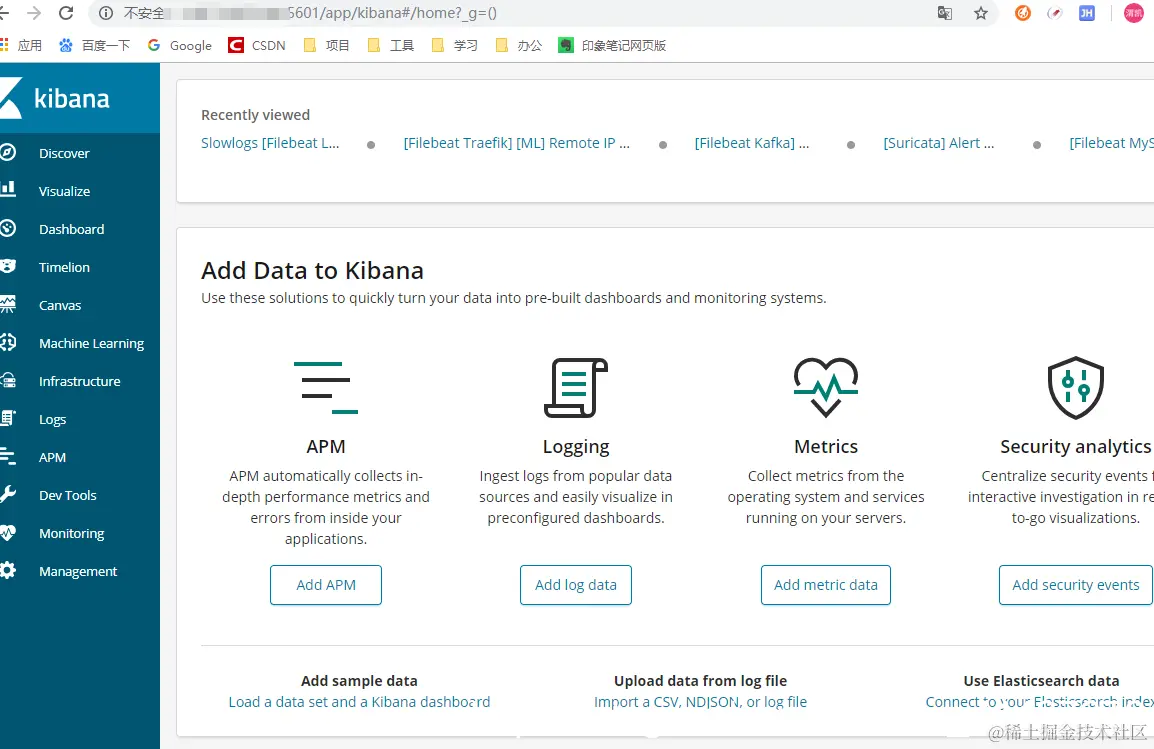The image size is (1154, 749).
Task: Bookmark this page with star icon
Action: [980, 13]
